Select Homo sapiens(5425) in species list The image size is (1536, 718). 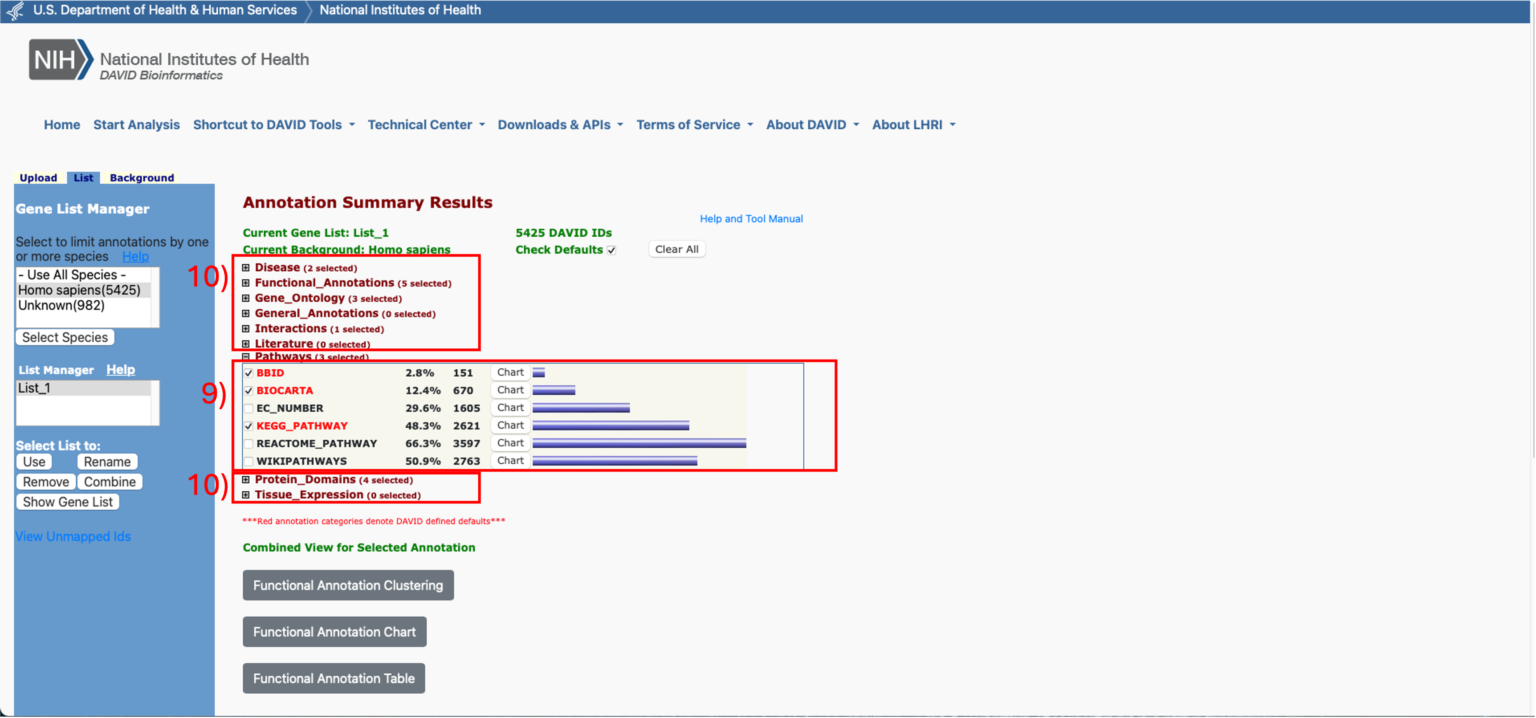[x=79, y=290]
